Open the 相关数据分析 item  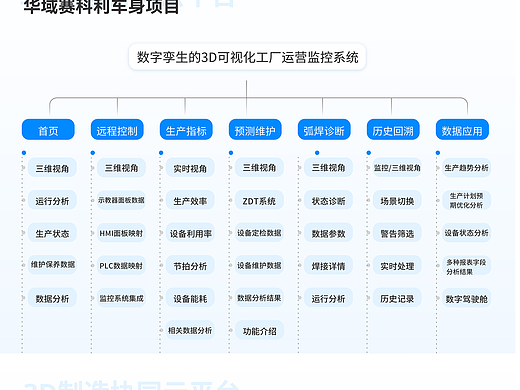[190, 330]
